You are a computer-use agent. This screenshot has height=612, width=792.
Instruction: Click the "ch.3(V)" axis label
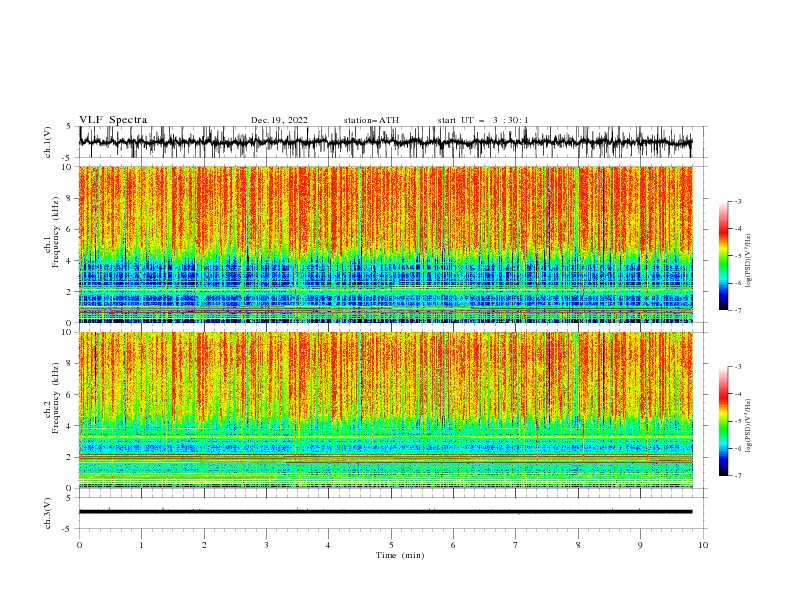coord(48,513)
